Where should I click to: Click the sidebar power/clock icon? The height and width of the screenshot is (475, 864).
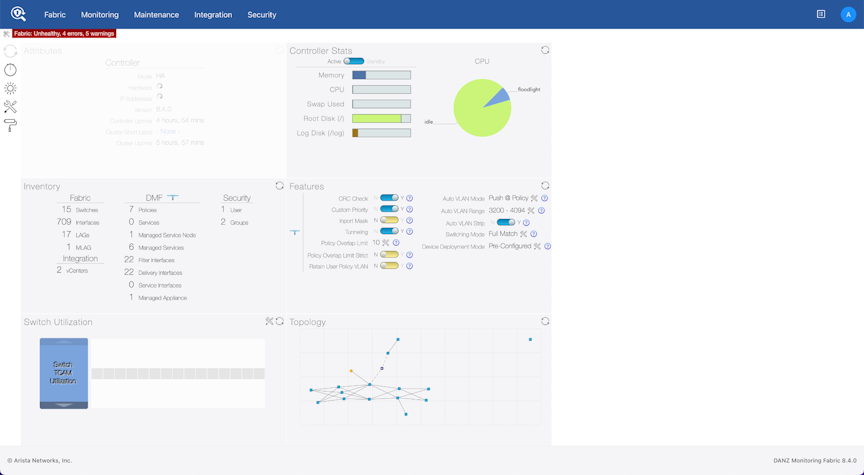[x=10, y=69]
